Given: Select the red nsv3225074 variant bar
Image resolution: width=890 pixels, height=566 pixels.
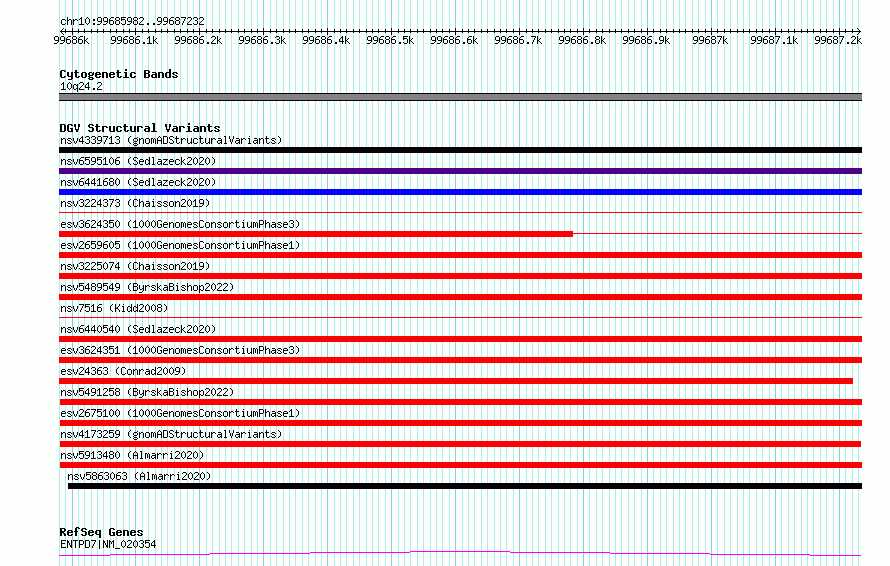Looking at the screenshot, I should [x=460, y=276].
